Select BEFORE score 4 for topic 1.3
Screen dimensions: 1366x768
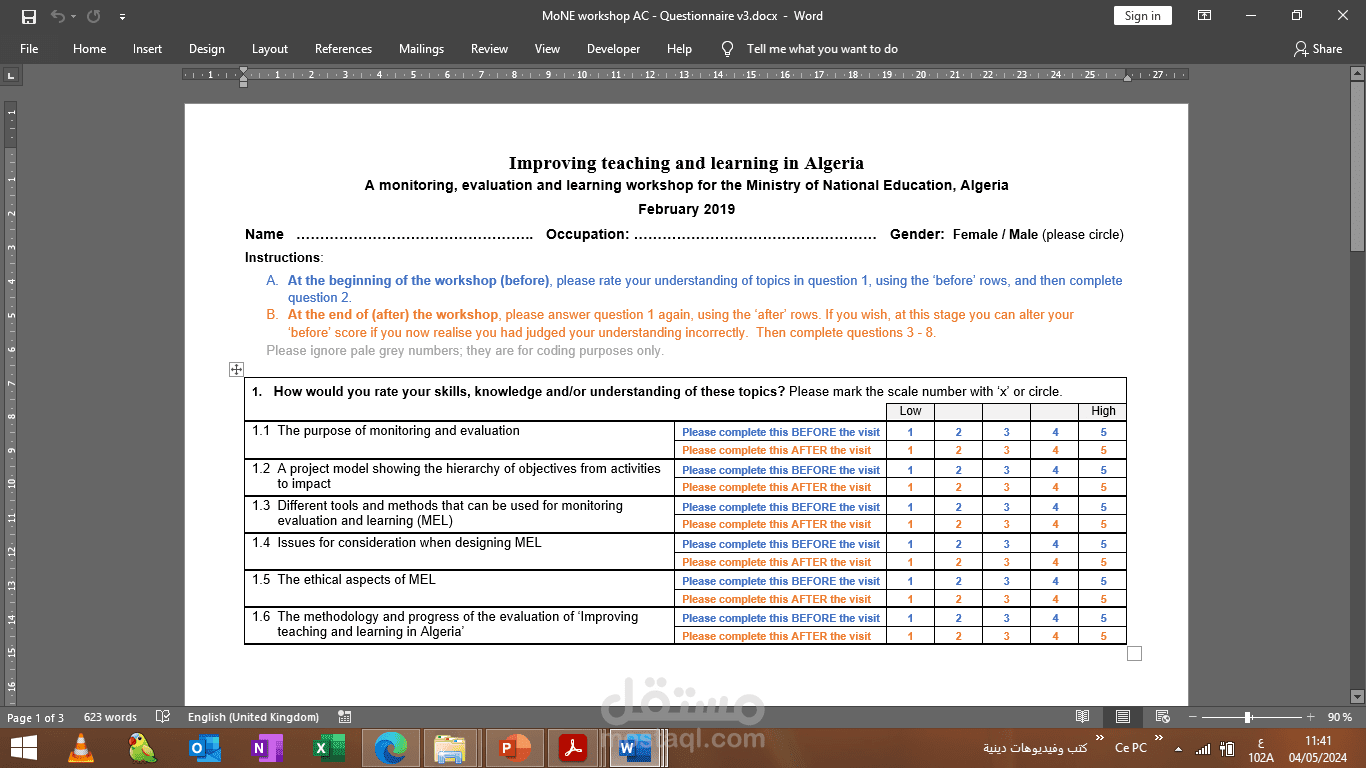coord(1055,507)
